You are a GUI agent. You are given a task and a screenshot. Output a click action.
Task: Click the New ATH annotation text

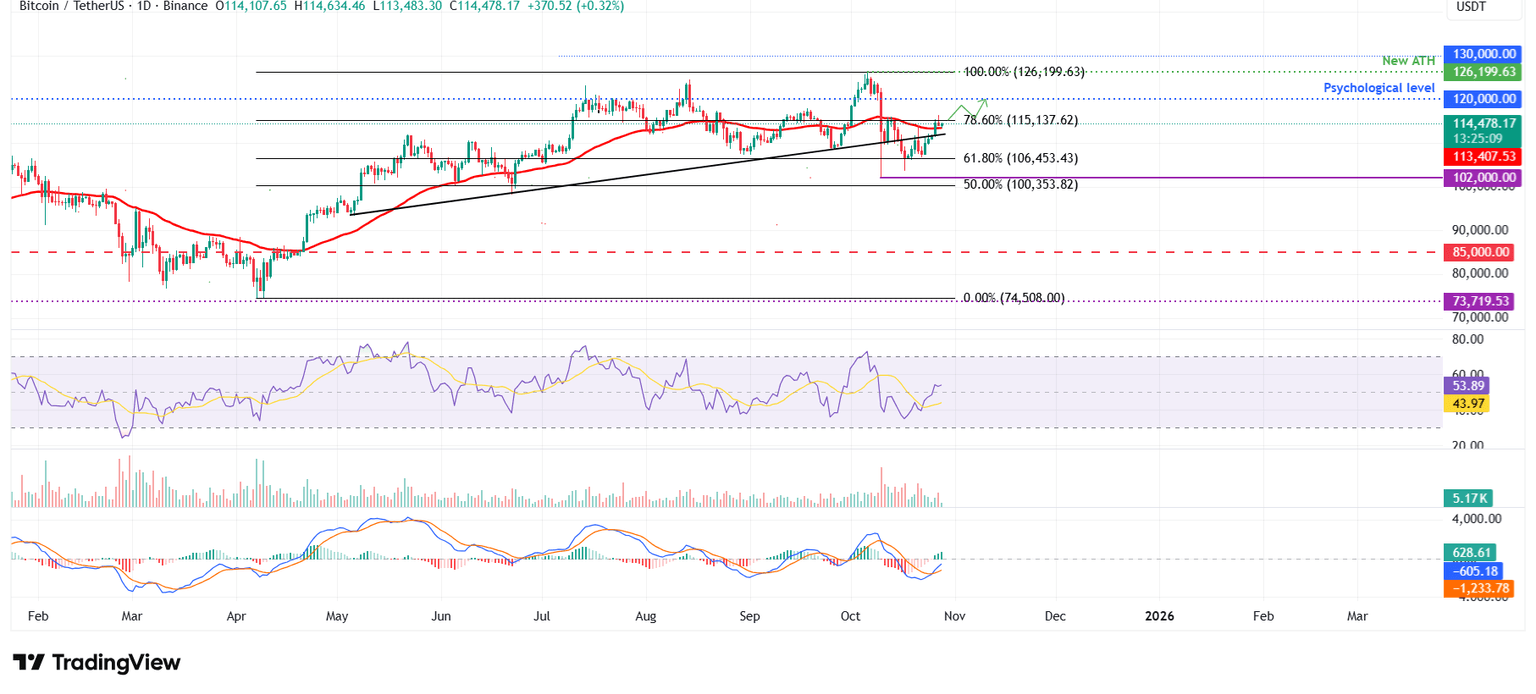pyautogui.click(x=1410, y=60)
